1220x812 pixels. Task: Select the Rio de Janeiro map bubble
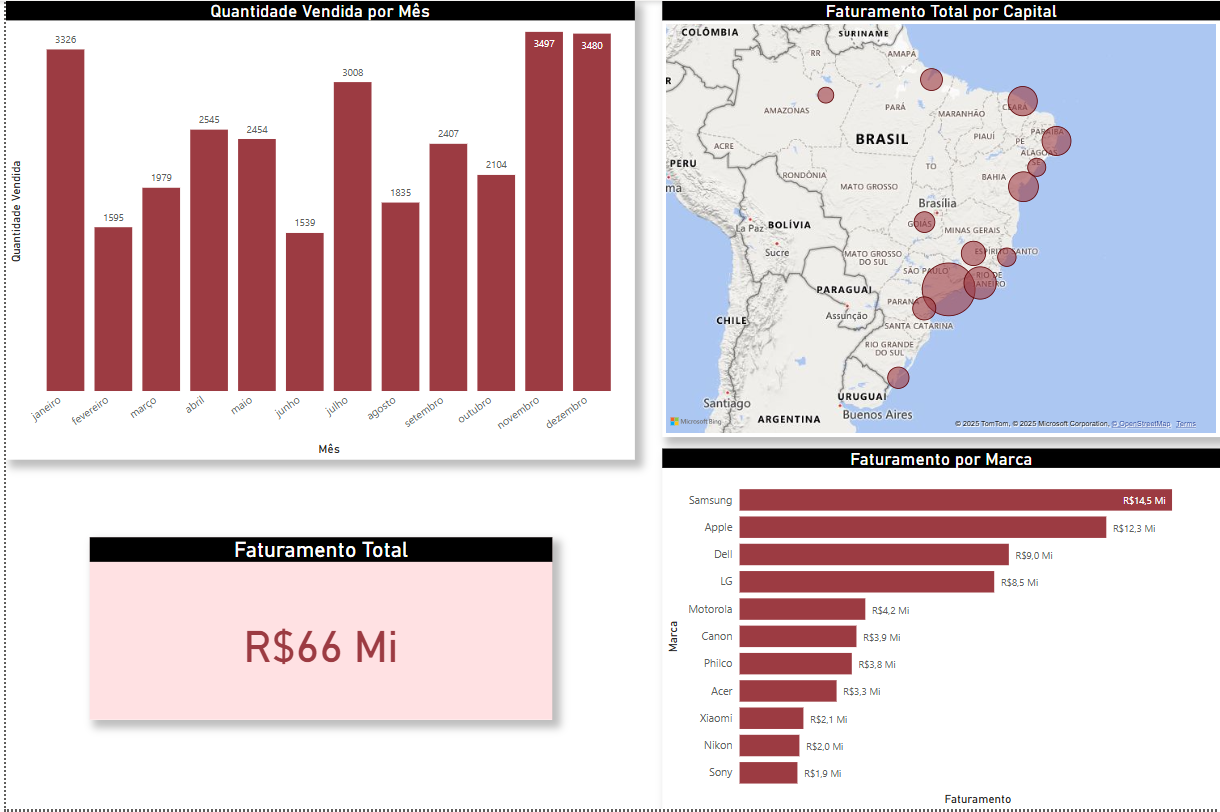[982, 281]
